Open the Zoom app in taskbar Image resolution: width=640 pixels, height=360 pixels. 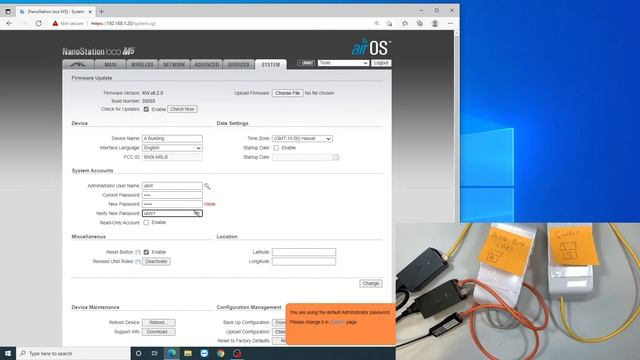coord(204,353)
